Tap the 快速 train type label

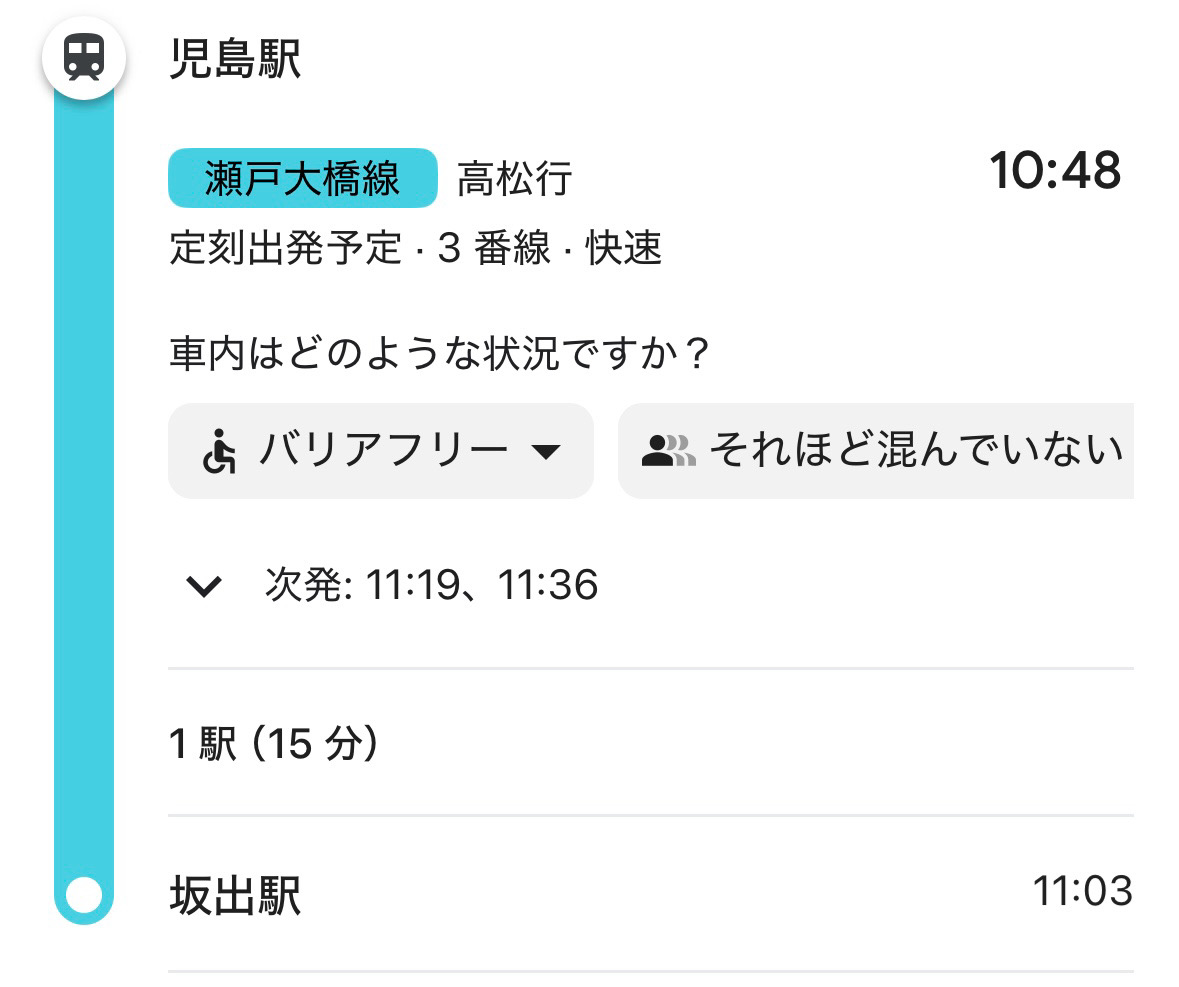[x=624, y=249]
